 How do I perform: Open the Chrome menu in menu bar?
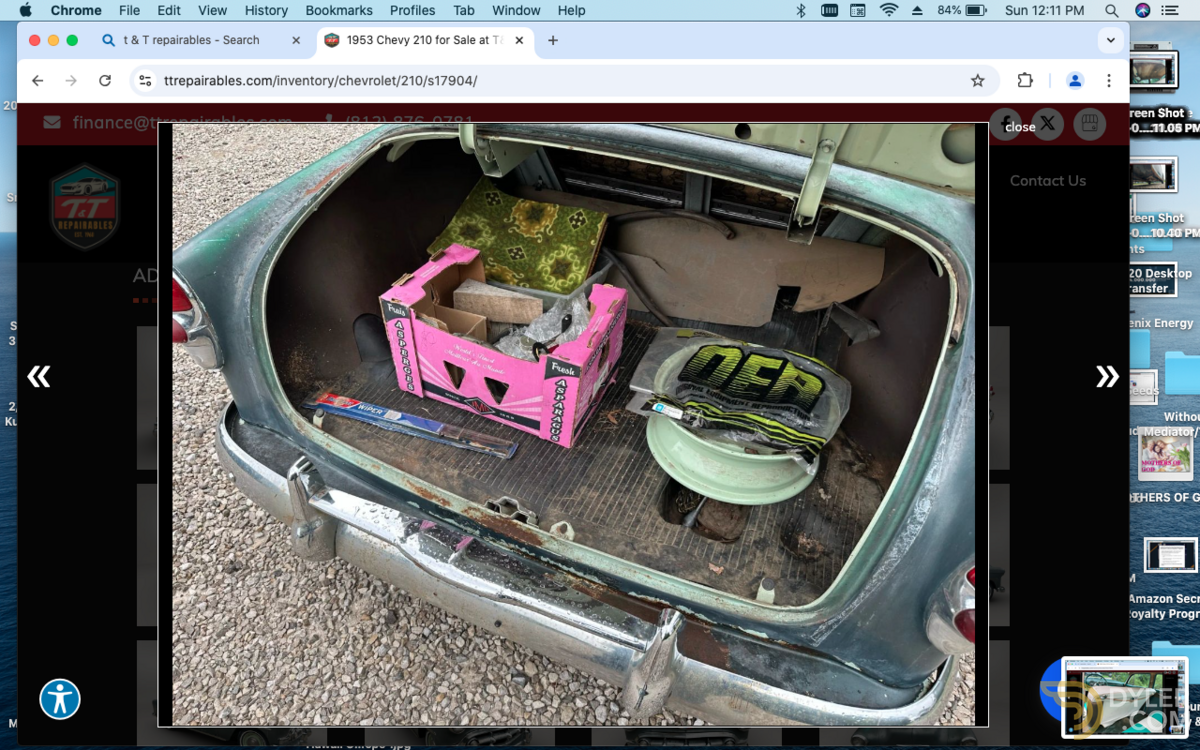coord(76,10)
